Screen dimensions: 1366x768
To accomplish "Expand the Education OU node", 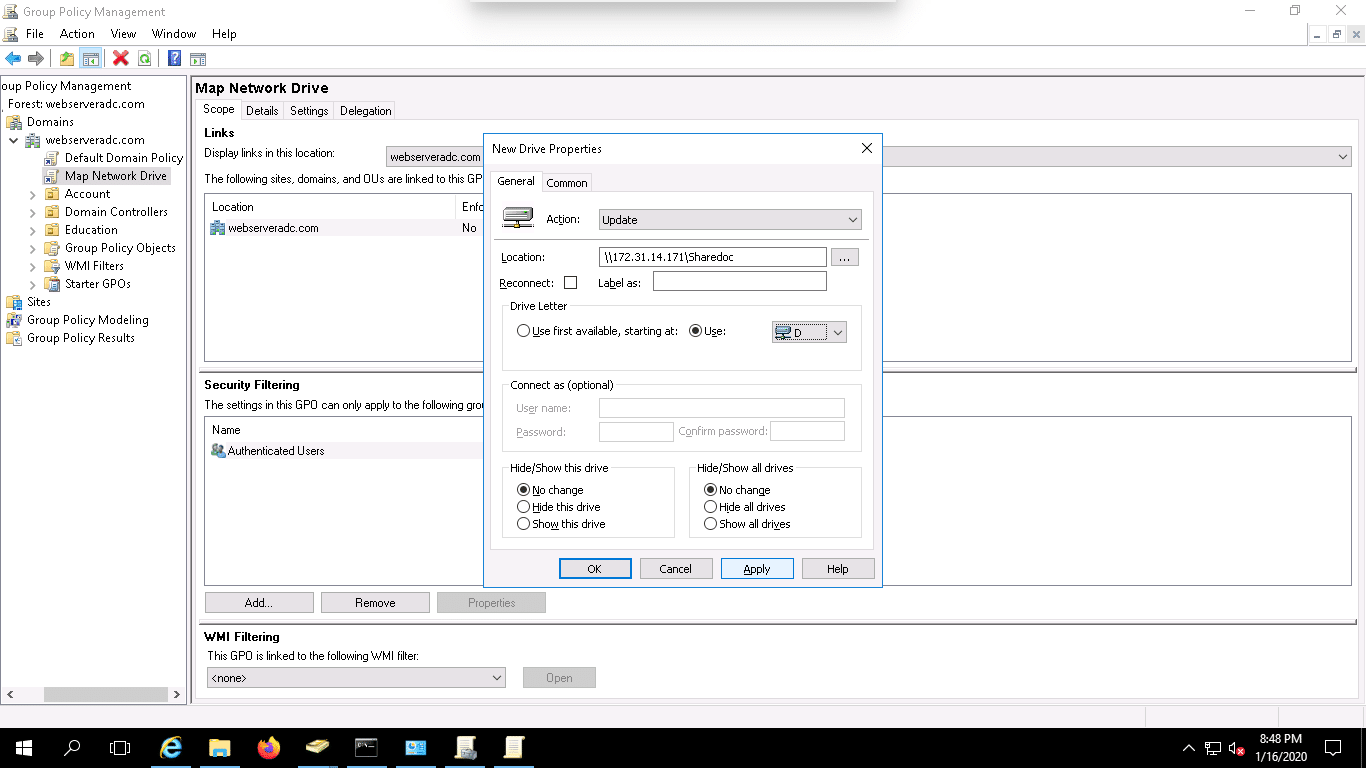I will 33,231.
